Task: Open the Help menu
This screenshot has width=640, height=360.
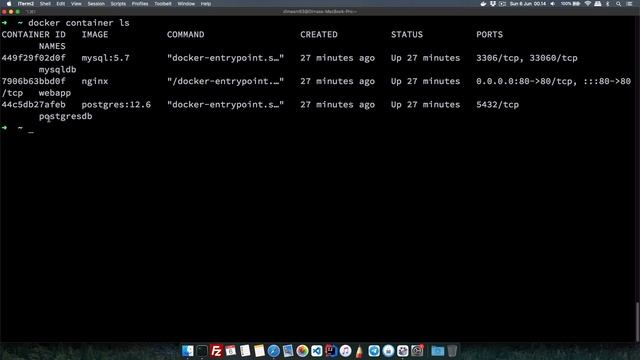Action: (206, 4)
